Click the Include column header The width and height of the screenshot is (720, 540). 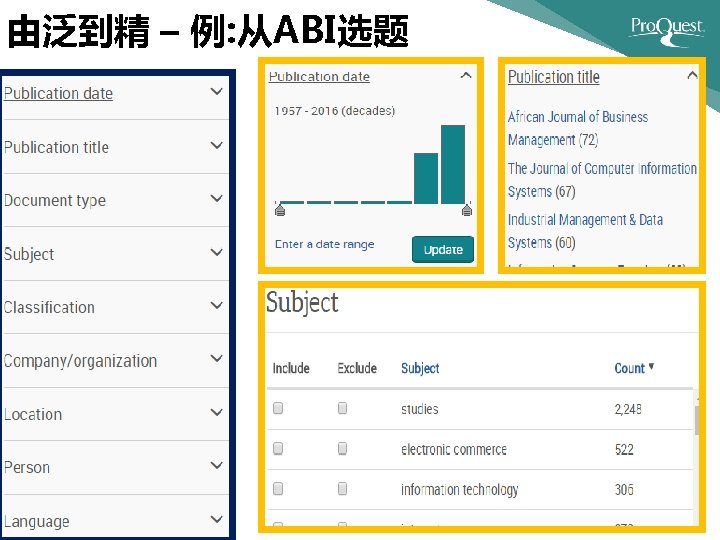[x=291, y=368]
